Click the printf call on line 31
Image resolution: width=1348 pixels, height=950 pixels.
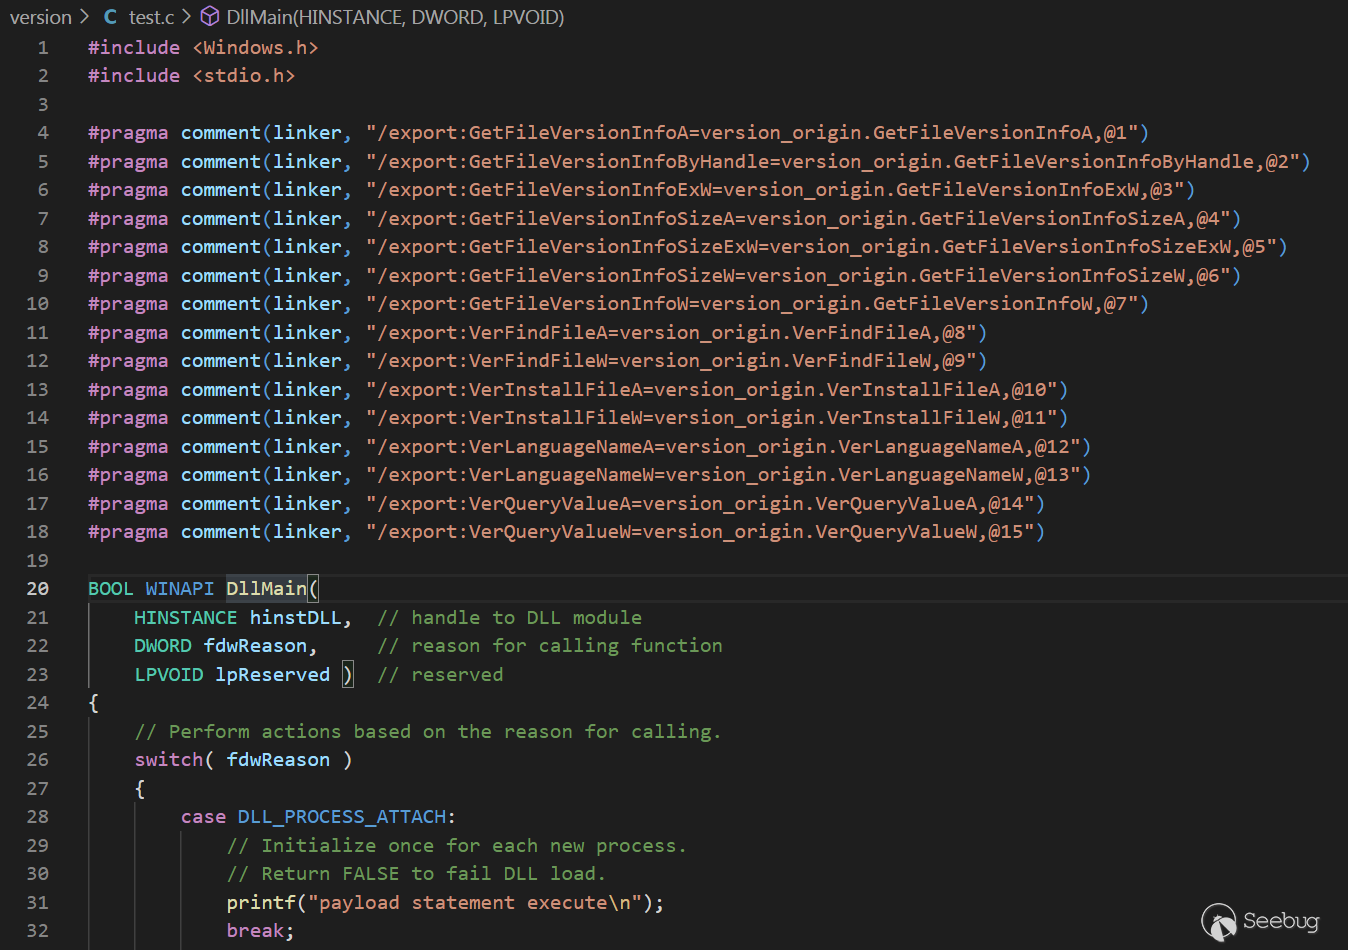point(261,903)
